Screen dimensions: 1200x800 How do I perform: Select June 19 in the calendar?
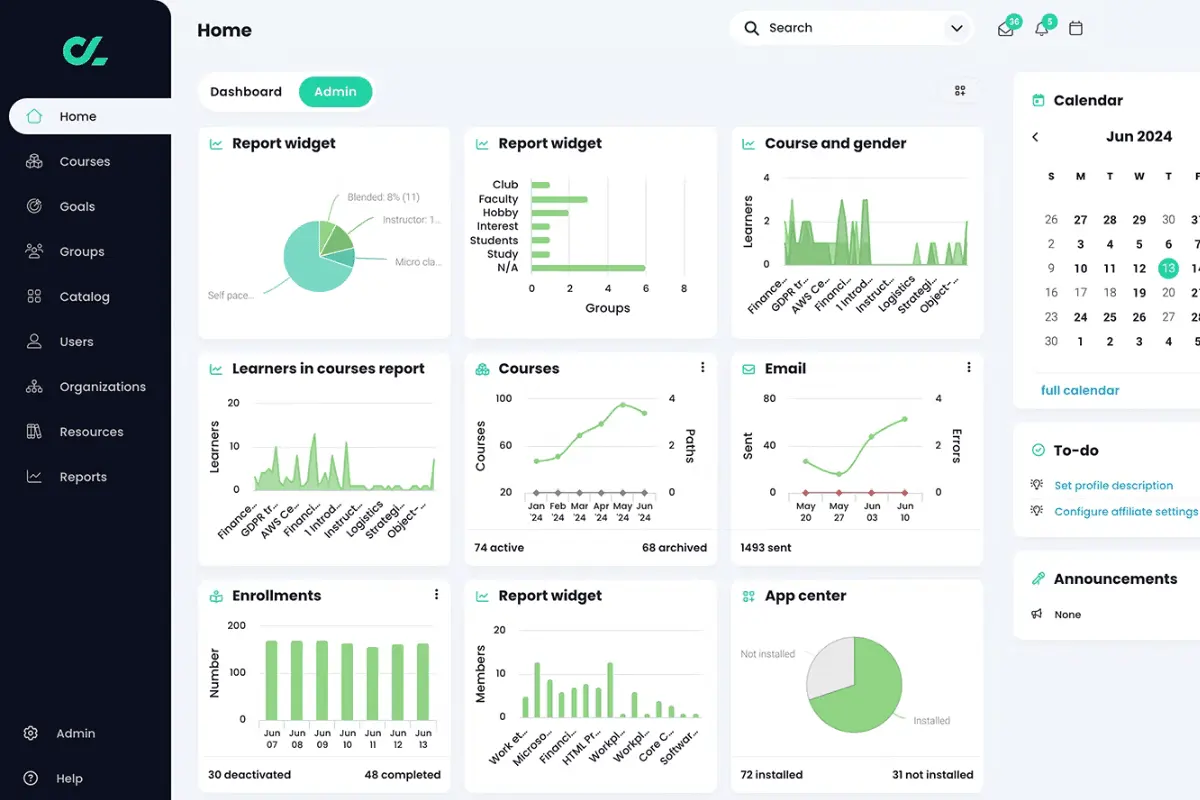coord(1139,293)
